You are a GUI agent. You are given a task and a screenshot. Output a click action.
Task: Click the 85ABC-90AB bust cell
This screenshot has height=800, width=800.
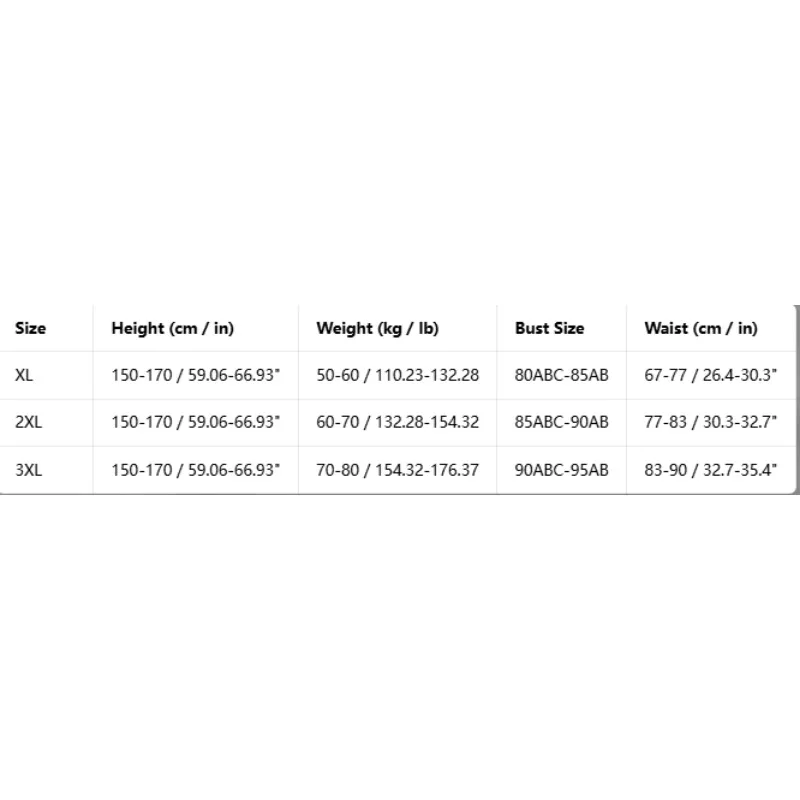point(561,422)
